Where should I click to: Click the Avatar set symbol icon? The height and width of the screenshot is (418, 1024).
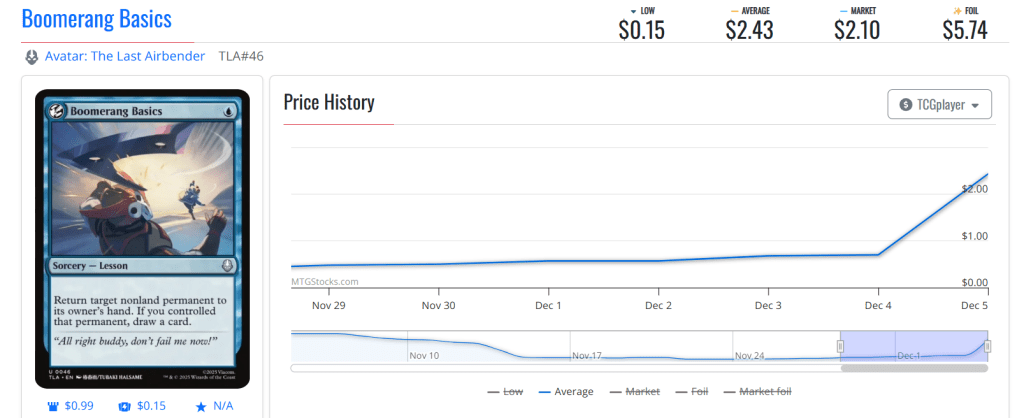coord(31,57)
